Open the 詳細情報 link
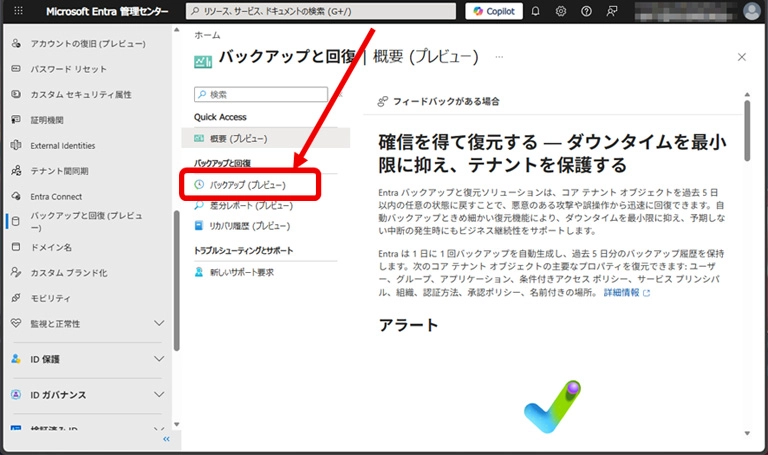The image size is (768, 455). click(626, 293)
